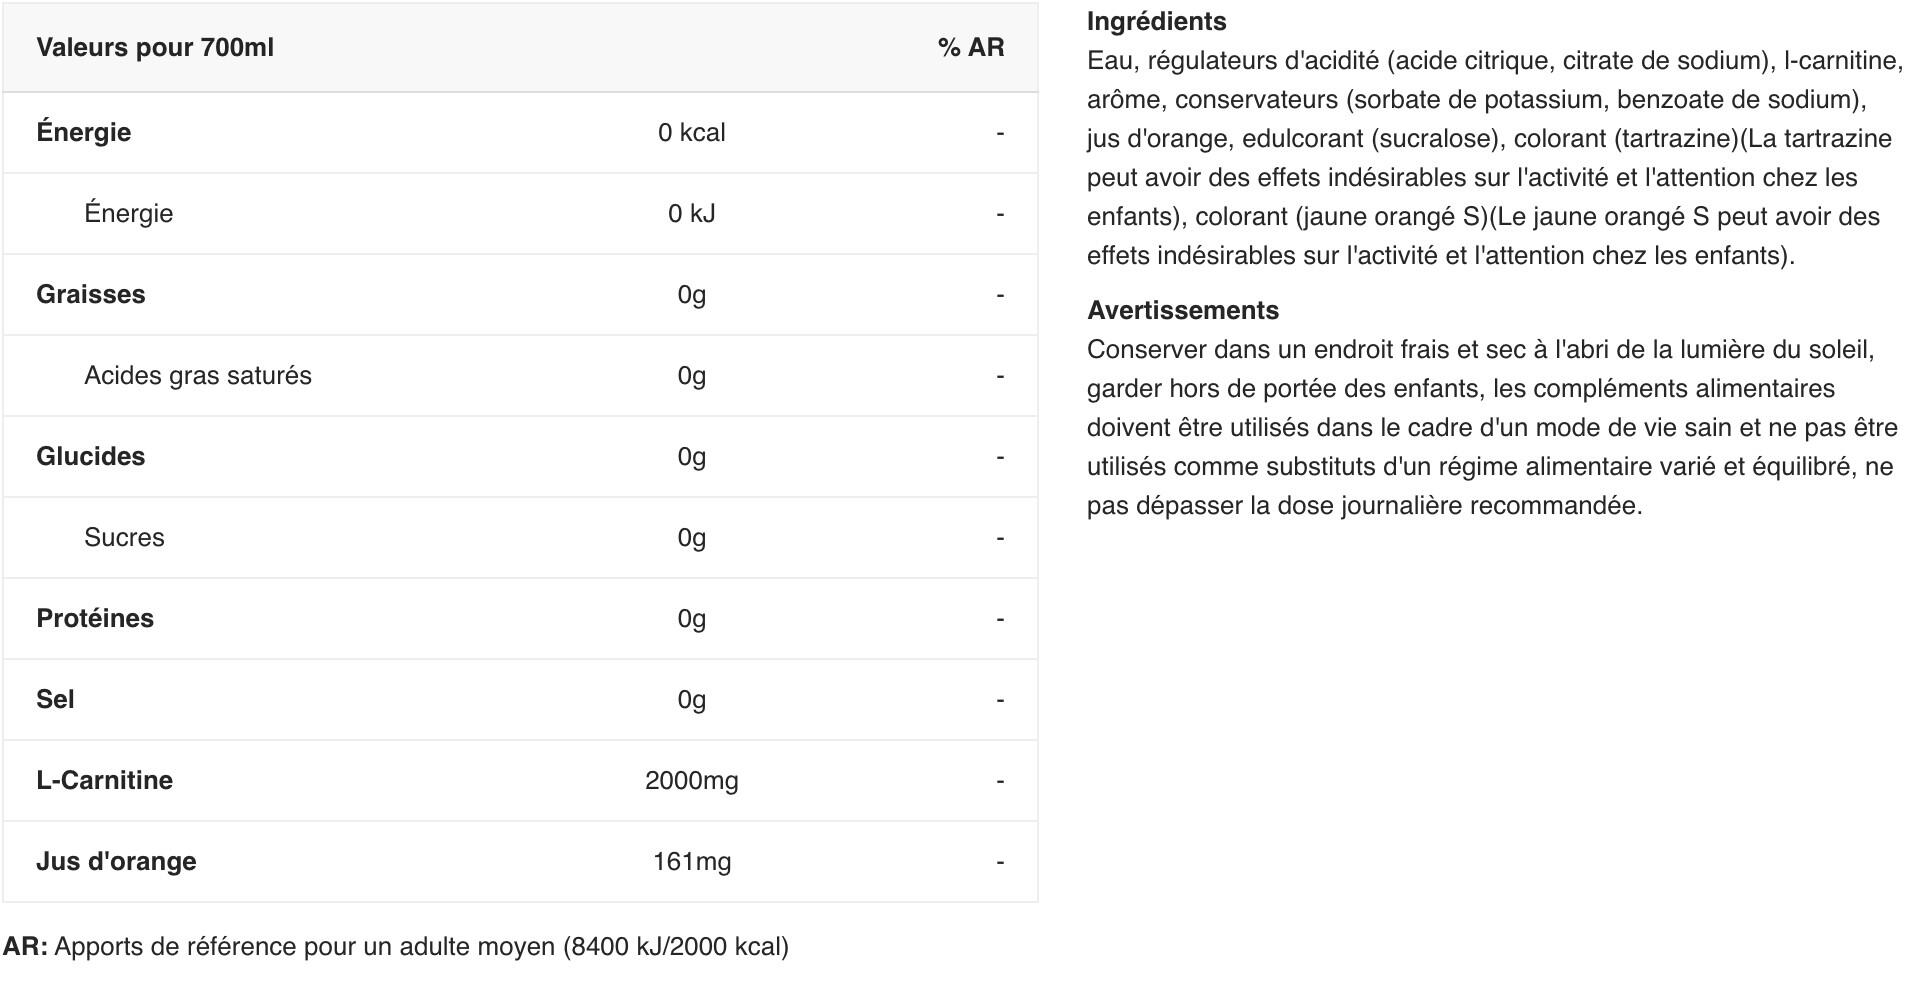Click the L-Carnitine row label
Viewport: 1922px width, 982px height.
pos(104,781)
